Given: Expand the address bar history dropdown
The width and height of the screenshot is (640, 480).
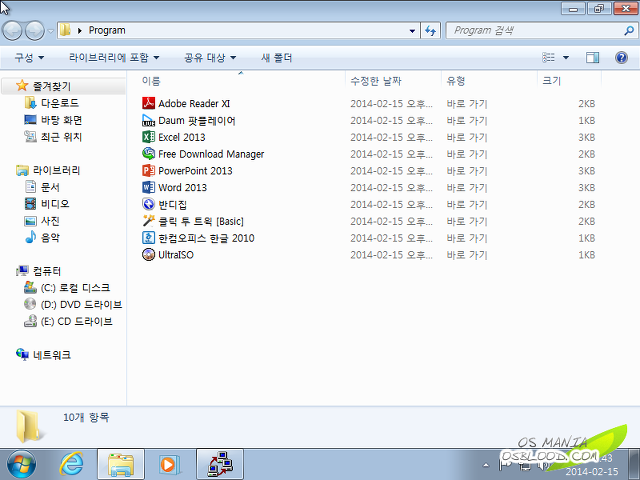Looking at the screenshot, I should point(412,31).
